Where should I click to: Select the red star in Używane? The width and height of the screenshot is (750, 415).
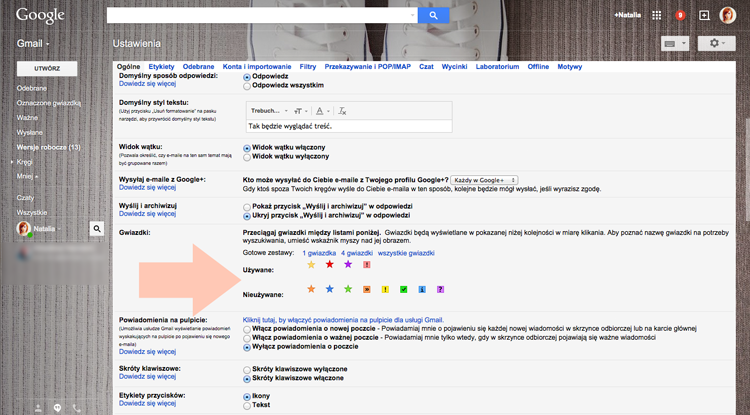pyautogui.click(x=330, y=264)
